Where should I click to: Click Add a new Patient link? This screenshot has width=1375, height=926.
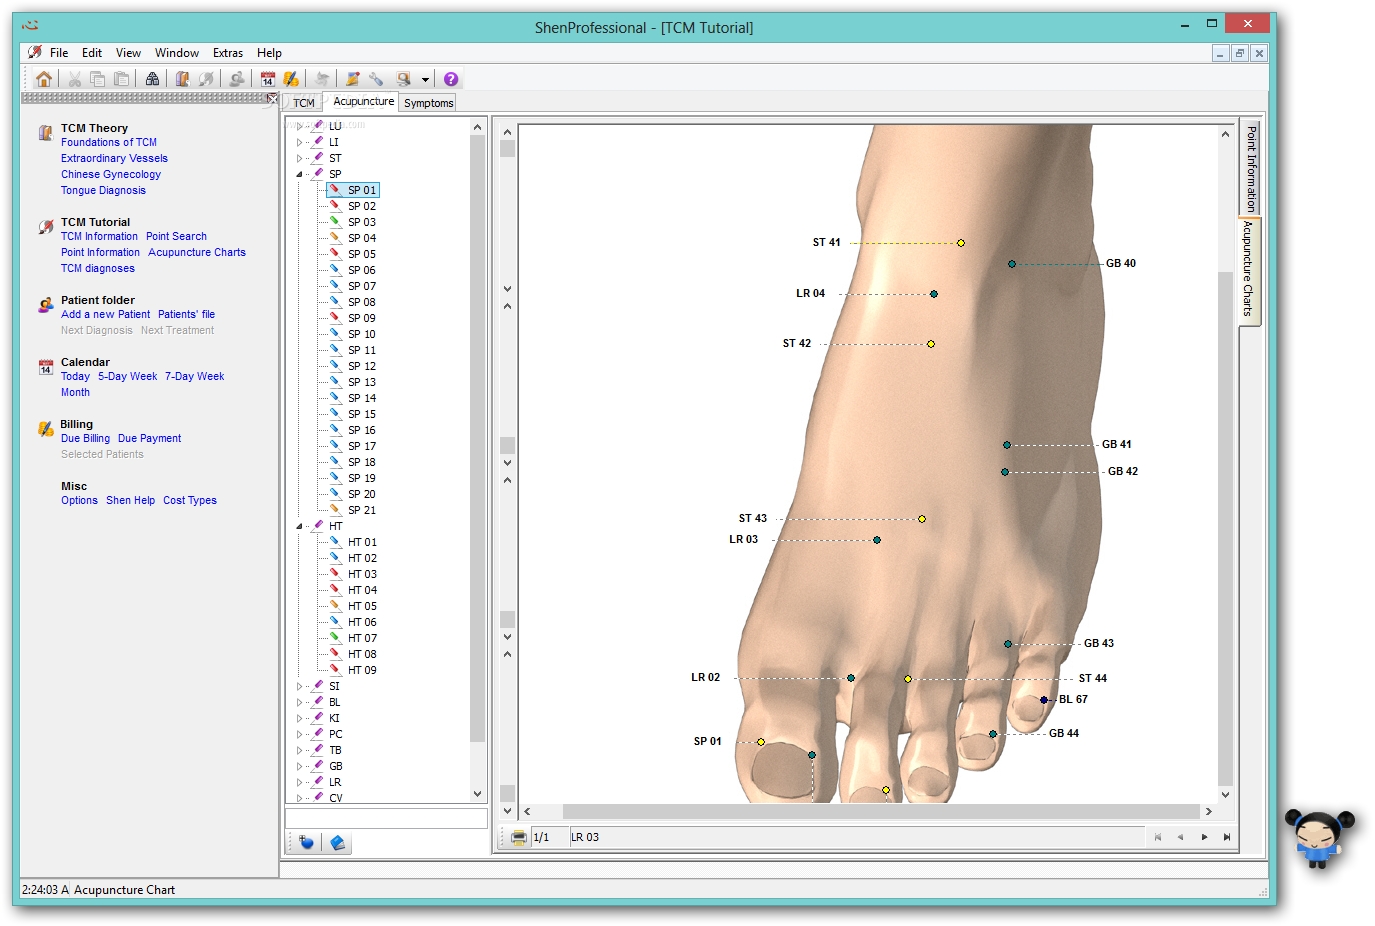pos(105,314)
